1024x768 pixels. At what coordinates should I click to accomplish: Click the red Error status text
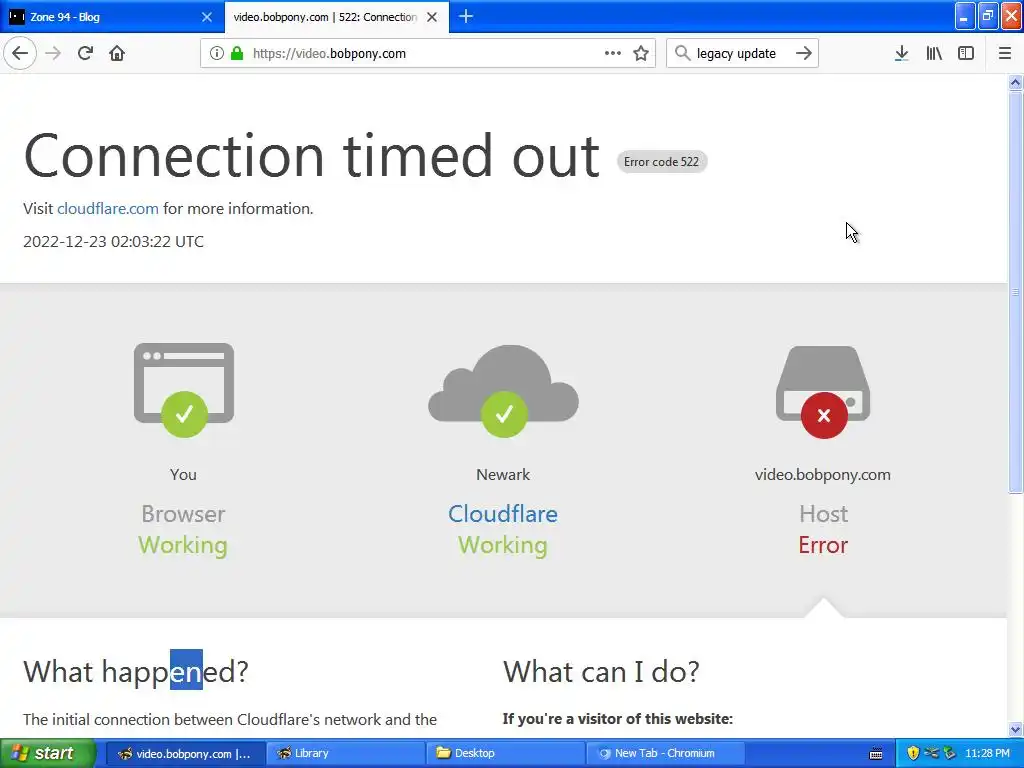823,545
